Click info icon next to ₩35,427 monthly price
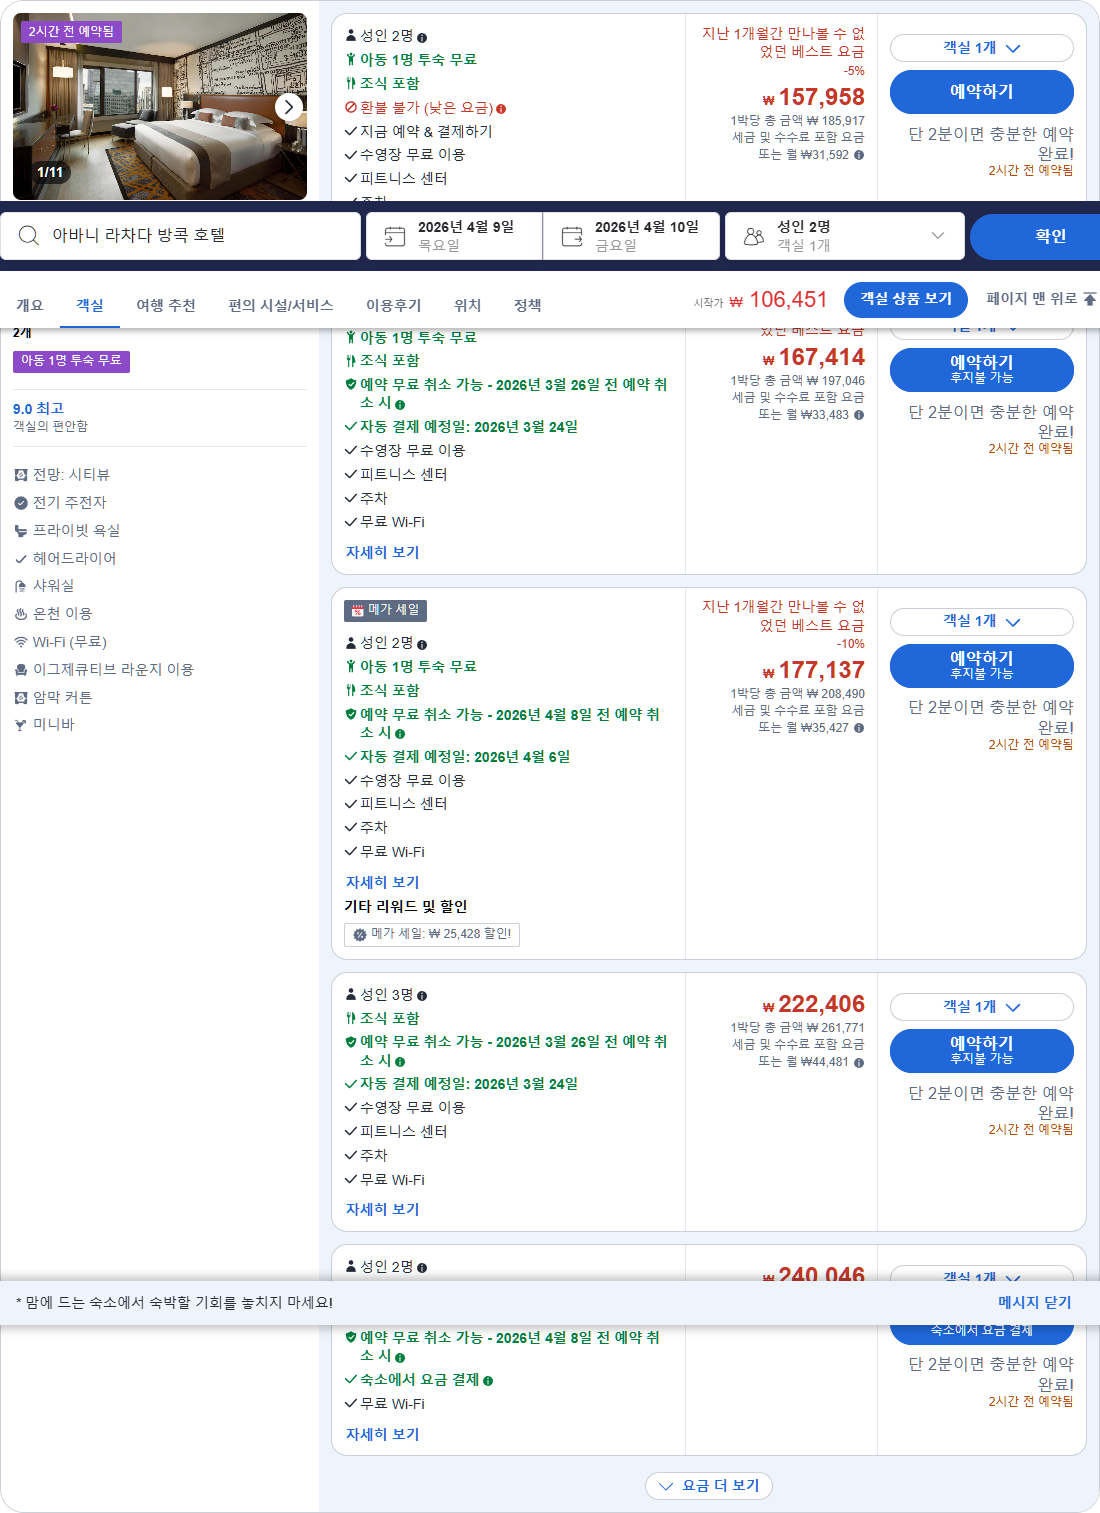This screenshot has width=1100, height=1513. 859,728
